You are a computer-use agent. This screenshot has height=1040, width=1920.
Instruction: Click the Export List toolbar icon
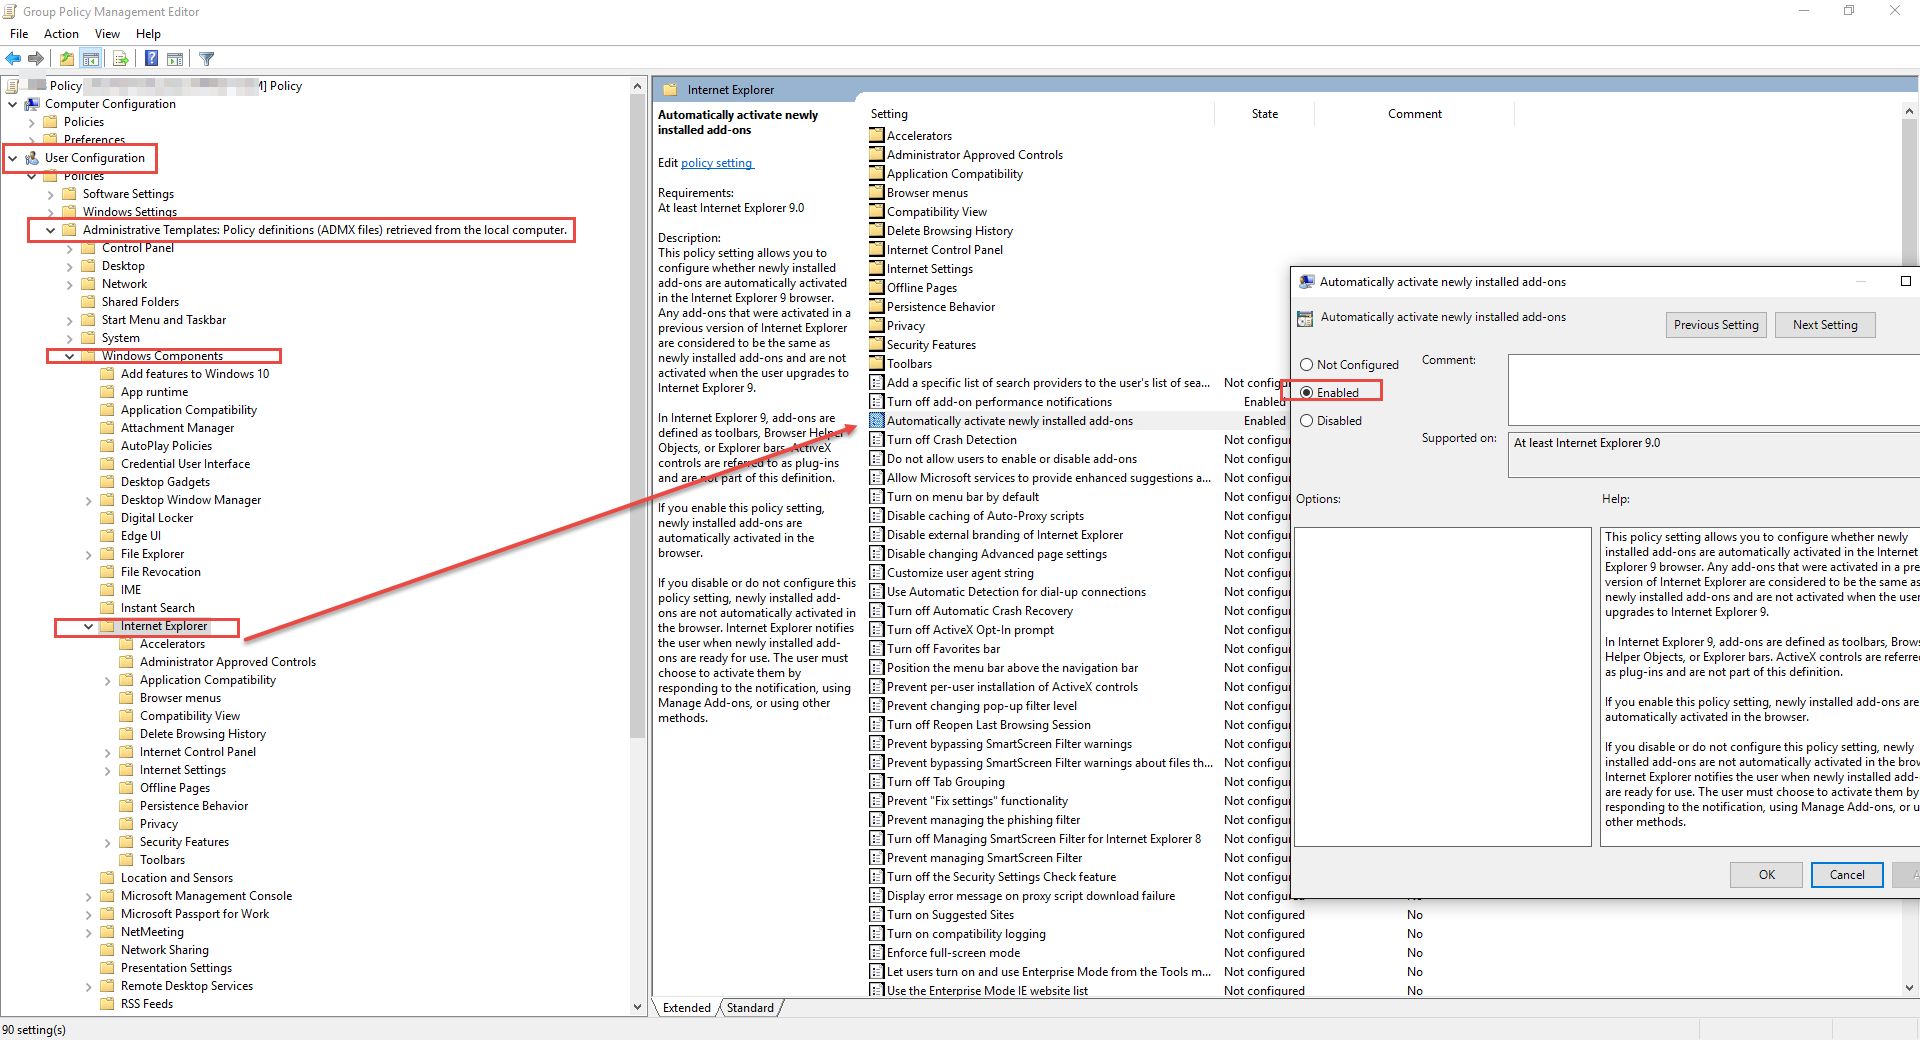(120, 58)
